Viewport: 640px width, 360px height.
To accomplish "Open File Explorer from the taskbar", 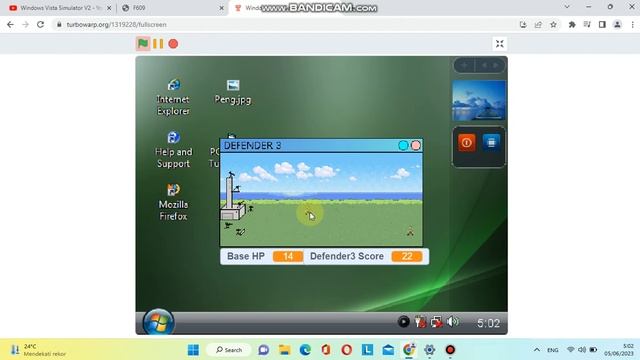I will pos(284,350).
